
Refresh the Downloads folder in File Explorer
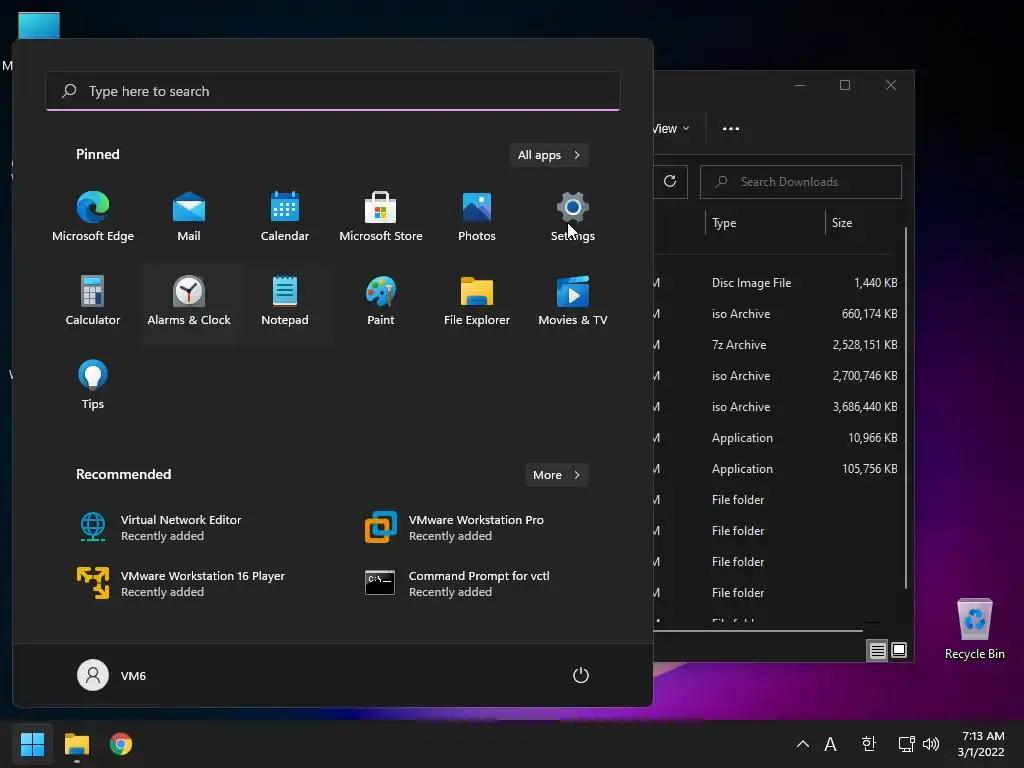(x=670, y=182)
